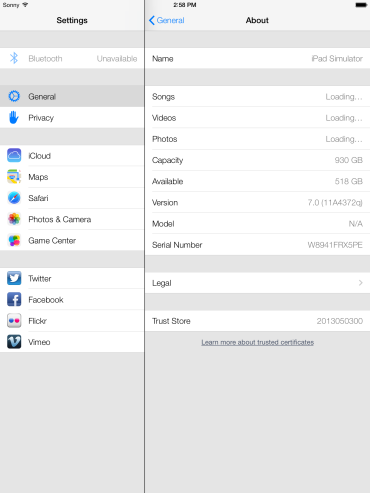The image size is (370, 493).
Task: Click the Facebook icon
Action: [14, 299]
